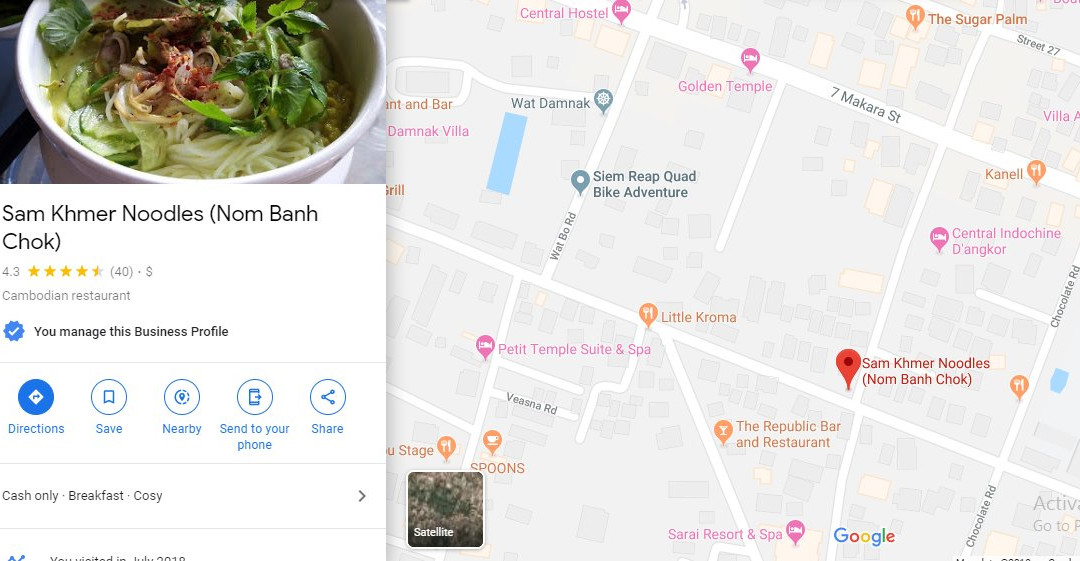This screenshot has height=561, width=1080.
Task: Click the Directions icon button
Action: (36, 397)
